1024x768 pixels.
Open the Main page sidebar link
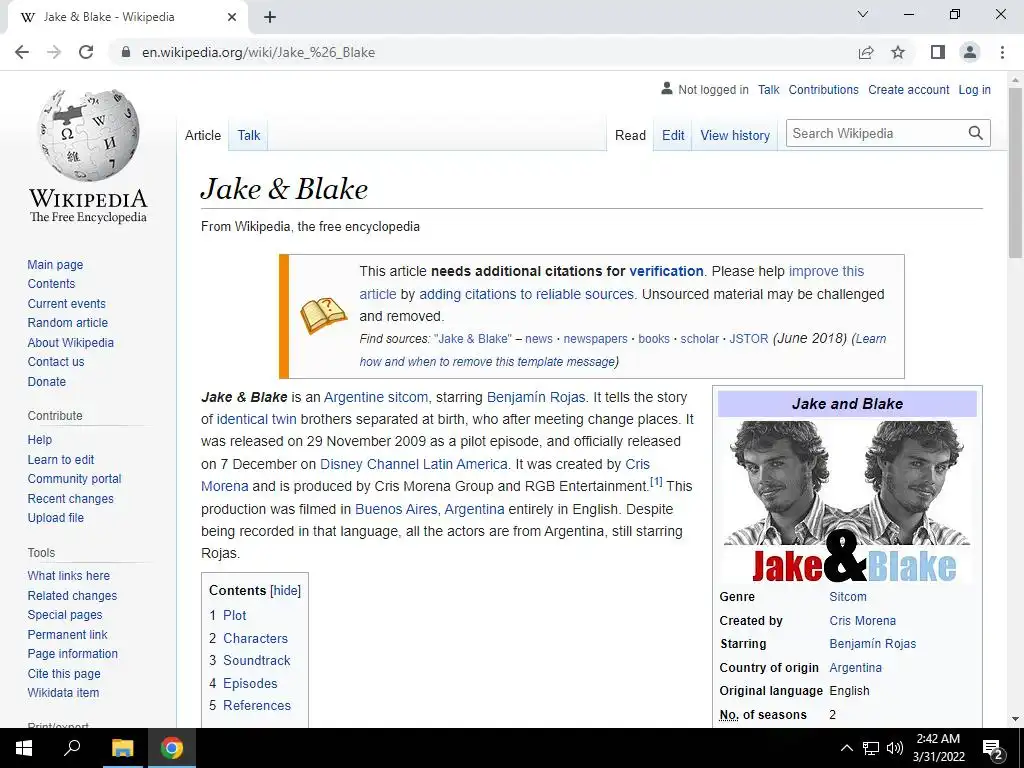(55, 264)
